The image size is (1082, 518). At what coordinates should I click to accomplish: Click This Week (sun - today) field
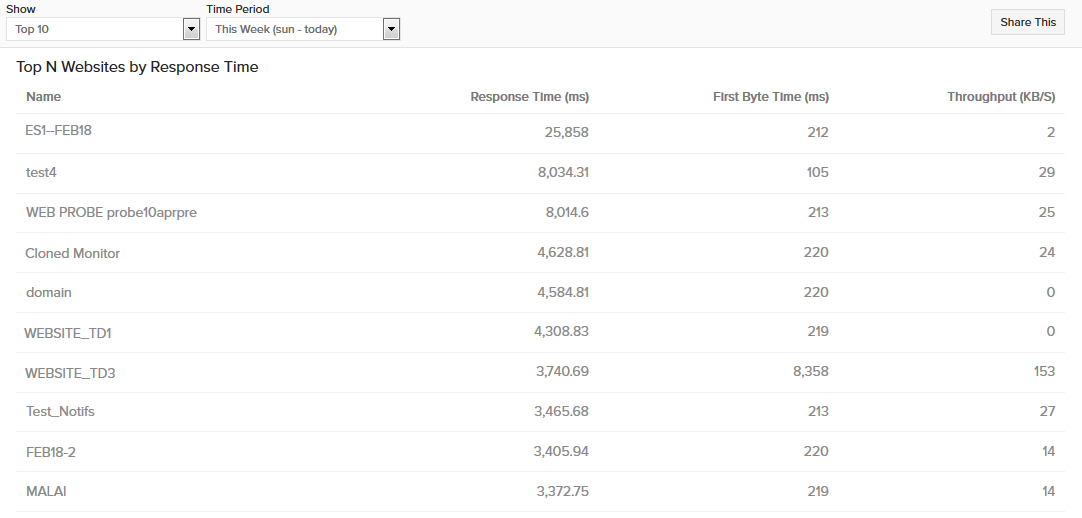(303, 29)
